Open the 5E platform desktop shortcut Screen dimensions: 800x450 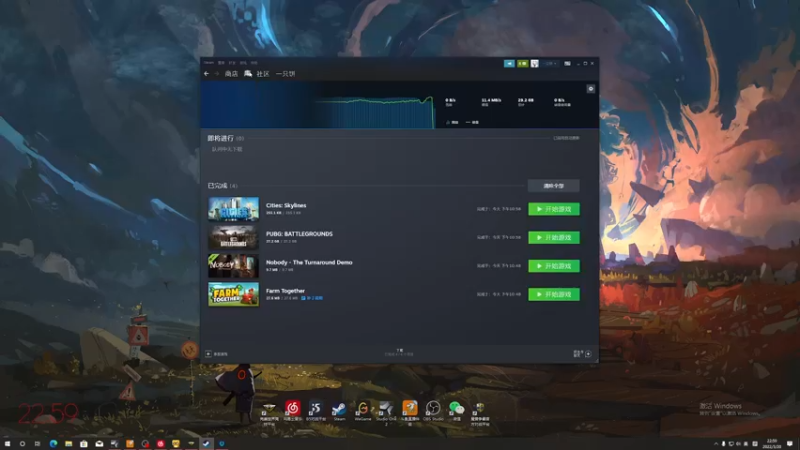316,411
